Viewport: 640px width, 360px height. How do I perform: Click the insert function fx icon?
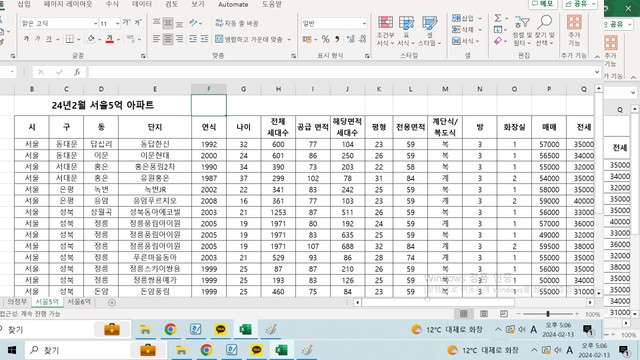point(77,72)
